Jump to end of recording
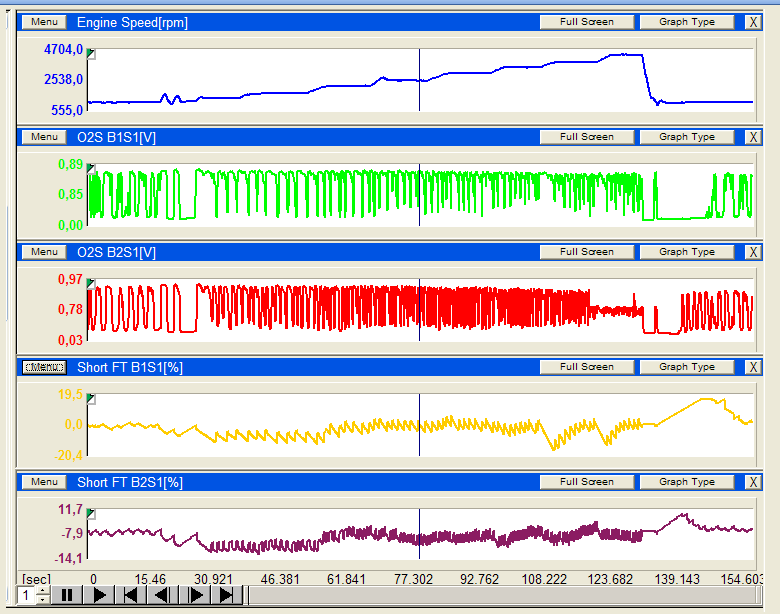 [227, 596]
